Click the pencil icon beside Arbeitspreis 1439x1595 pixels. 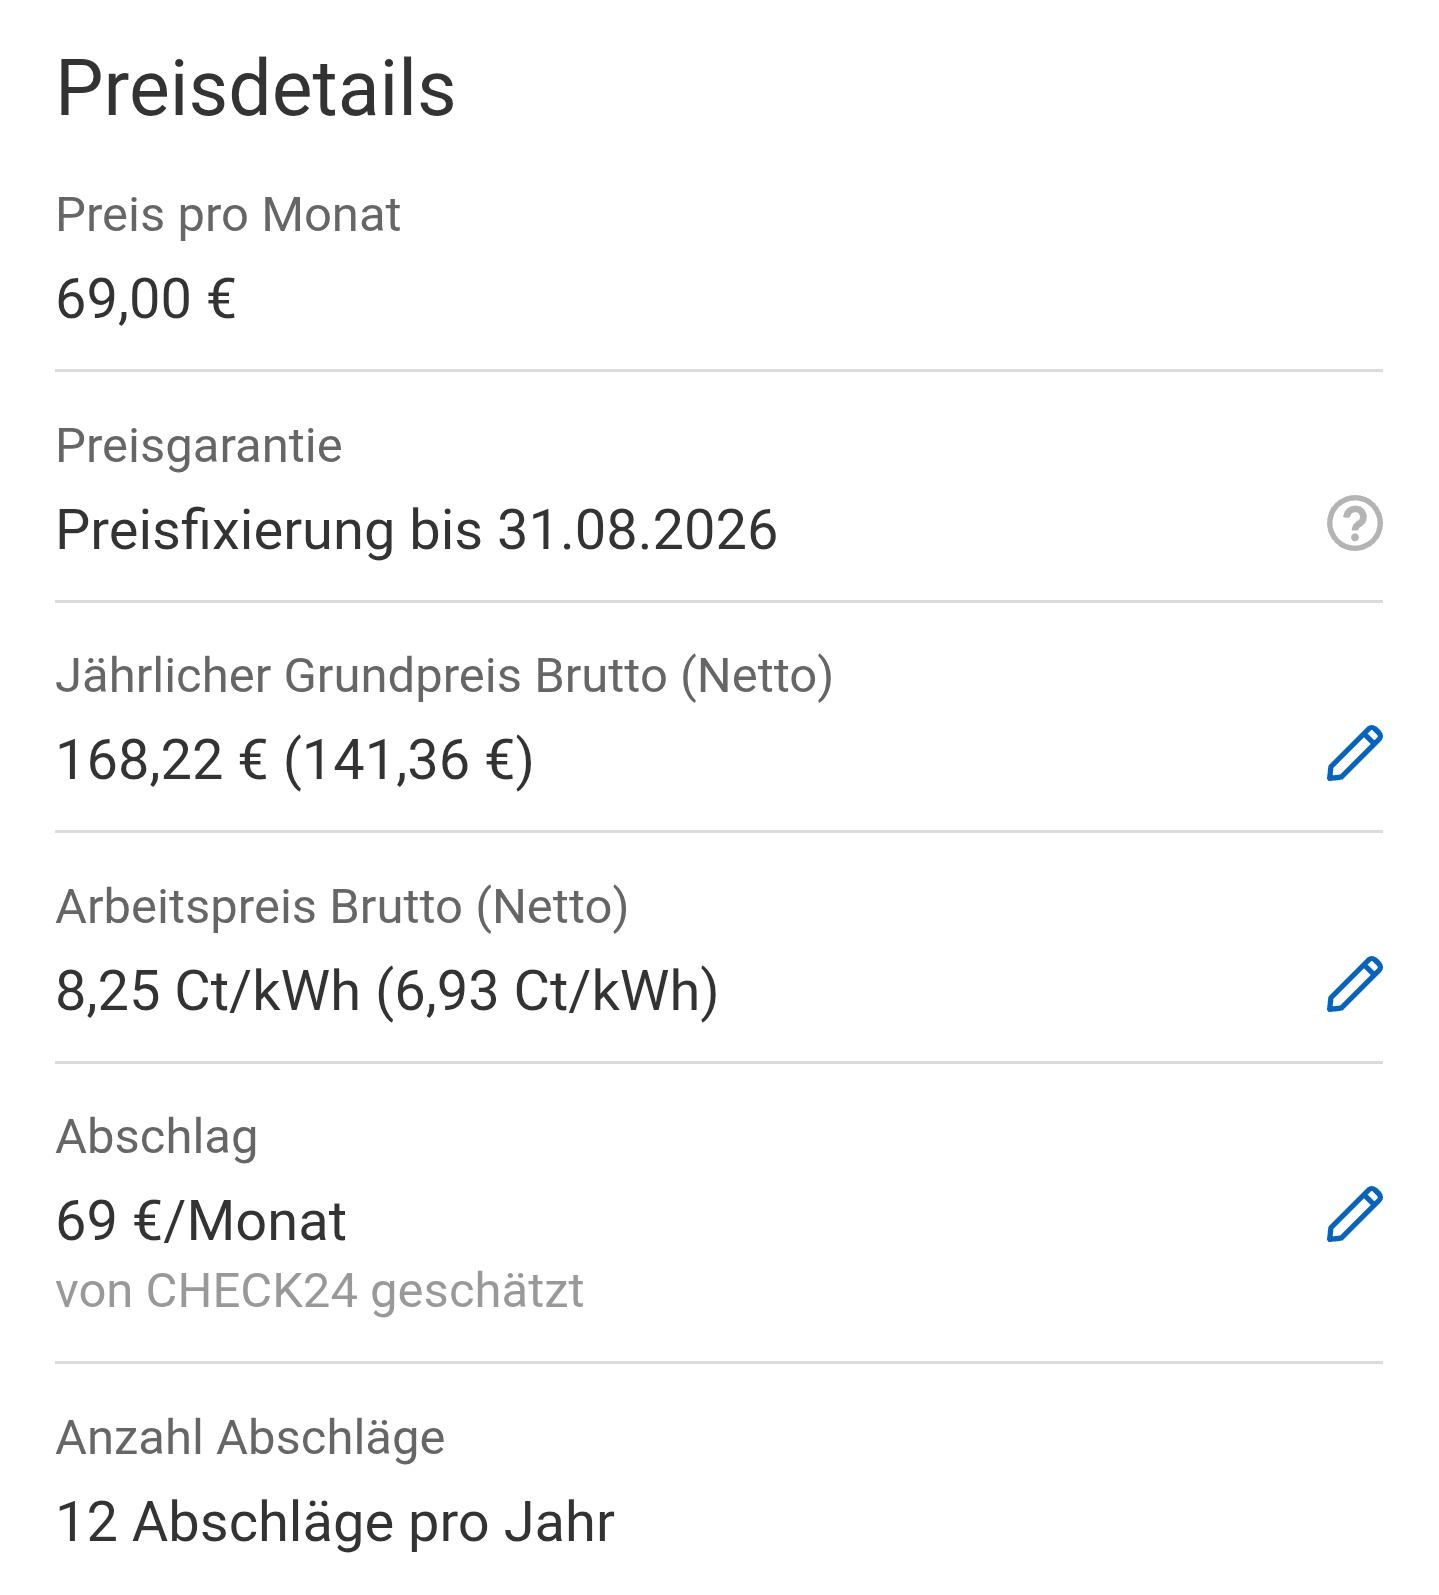1354,984
